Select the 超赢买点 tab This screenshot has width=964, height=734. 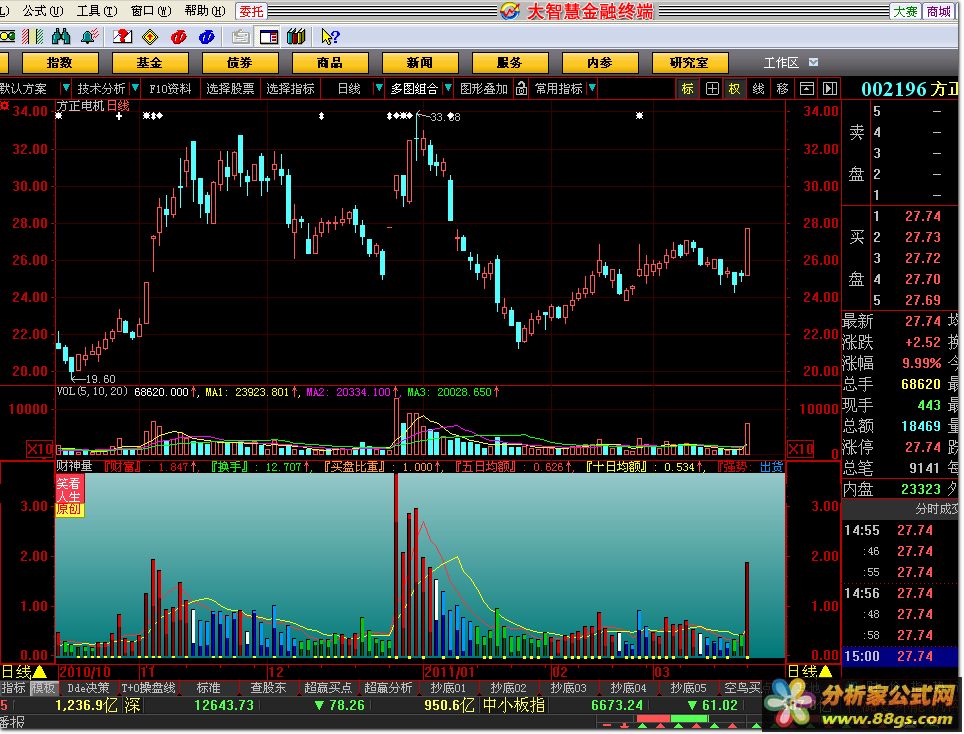tap(328, 688)
